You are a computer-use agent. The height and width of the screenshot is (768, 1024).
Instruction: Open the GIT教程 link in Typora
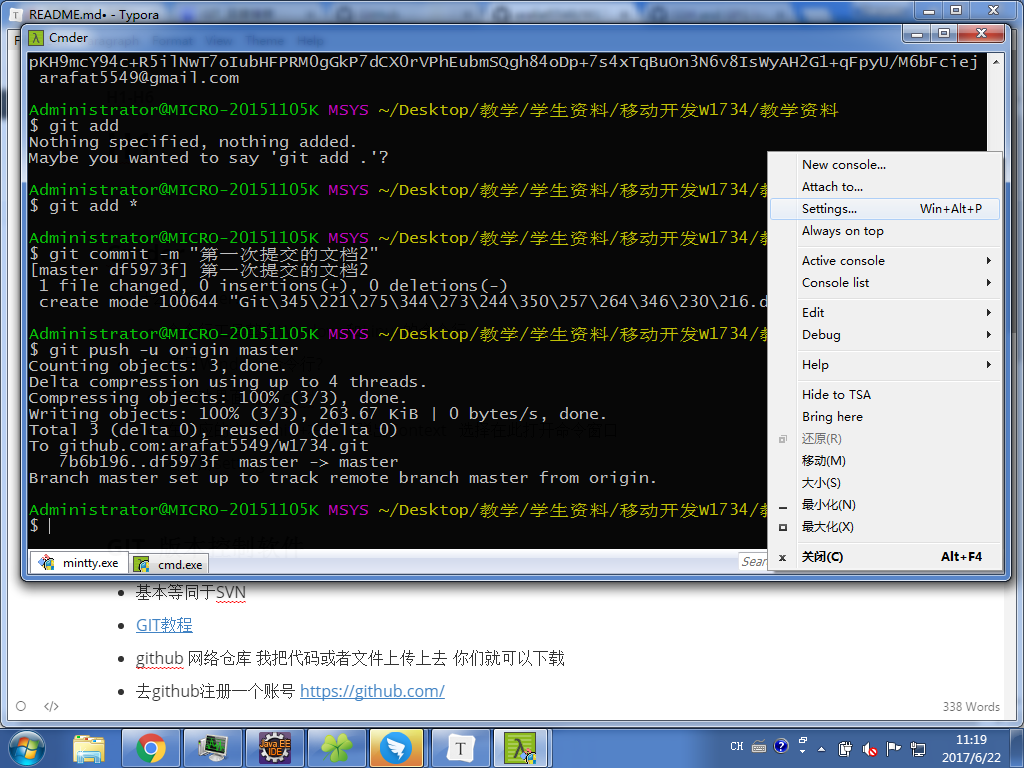164,625
